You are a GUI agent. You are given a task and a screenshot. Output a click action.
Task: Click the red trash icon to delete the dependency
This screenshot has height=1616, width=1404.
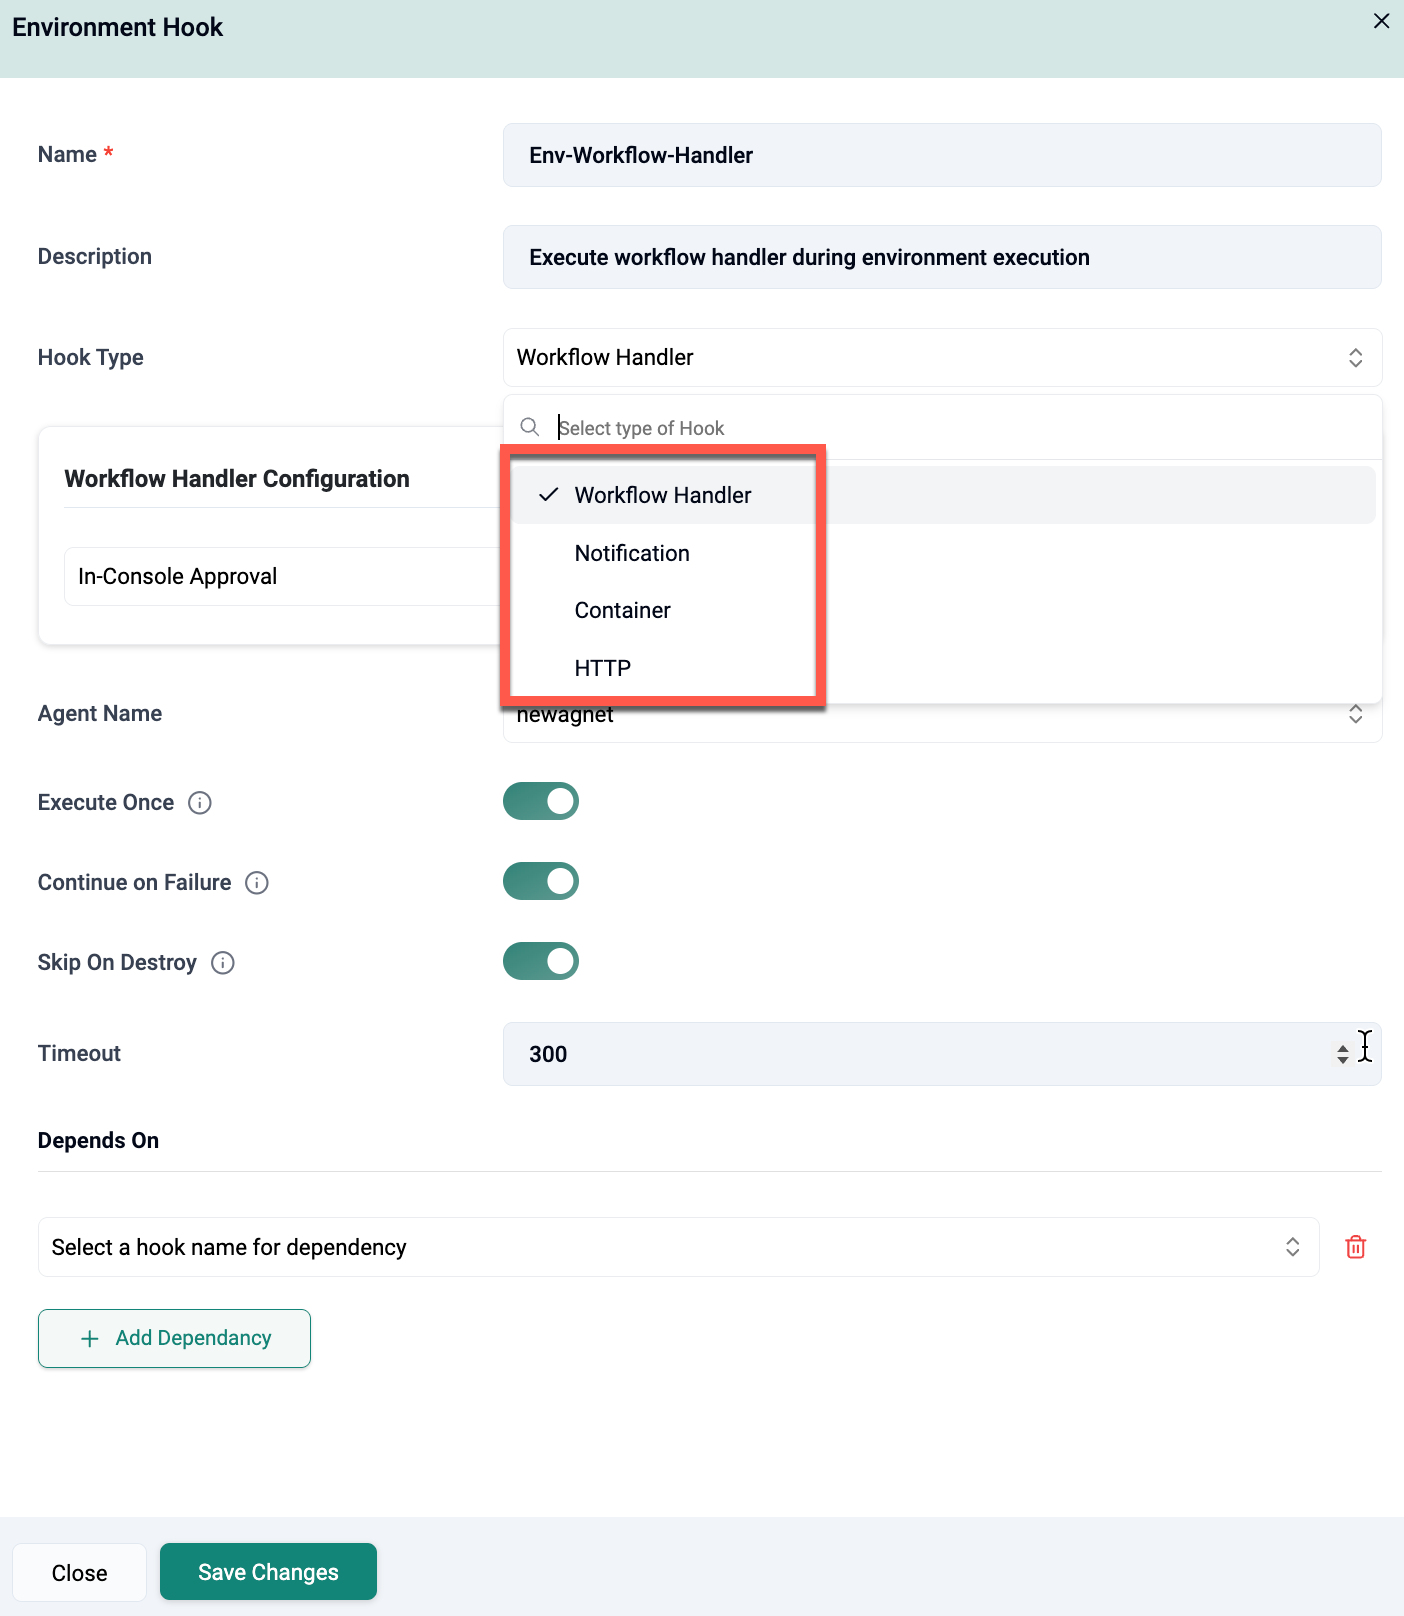[1355, 1247]
